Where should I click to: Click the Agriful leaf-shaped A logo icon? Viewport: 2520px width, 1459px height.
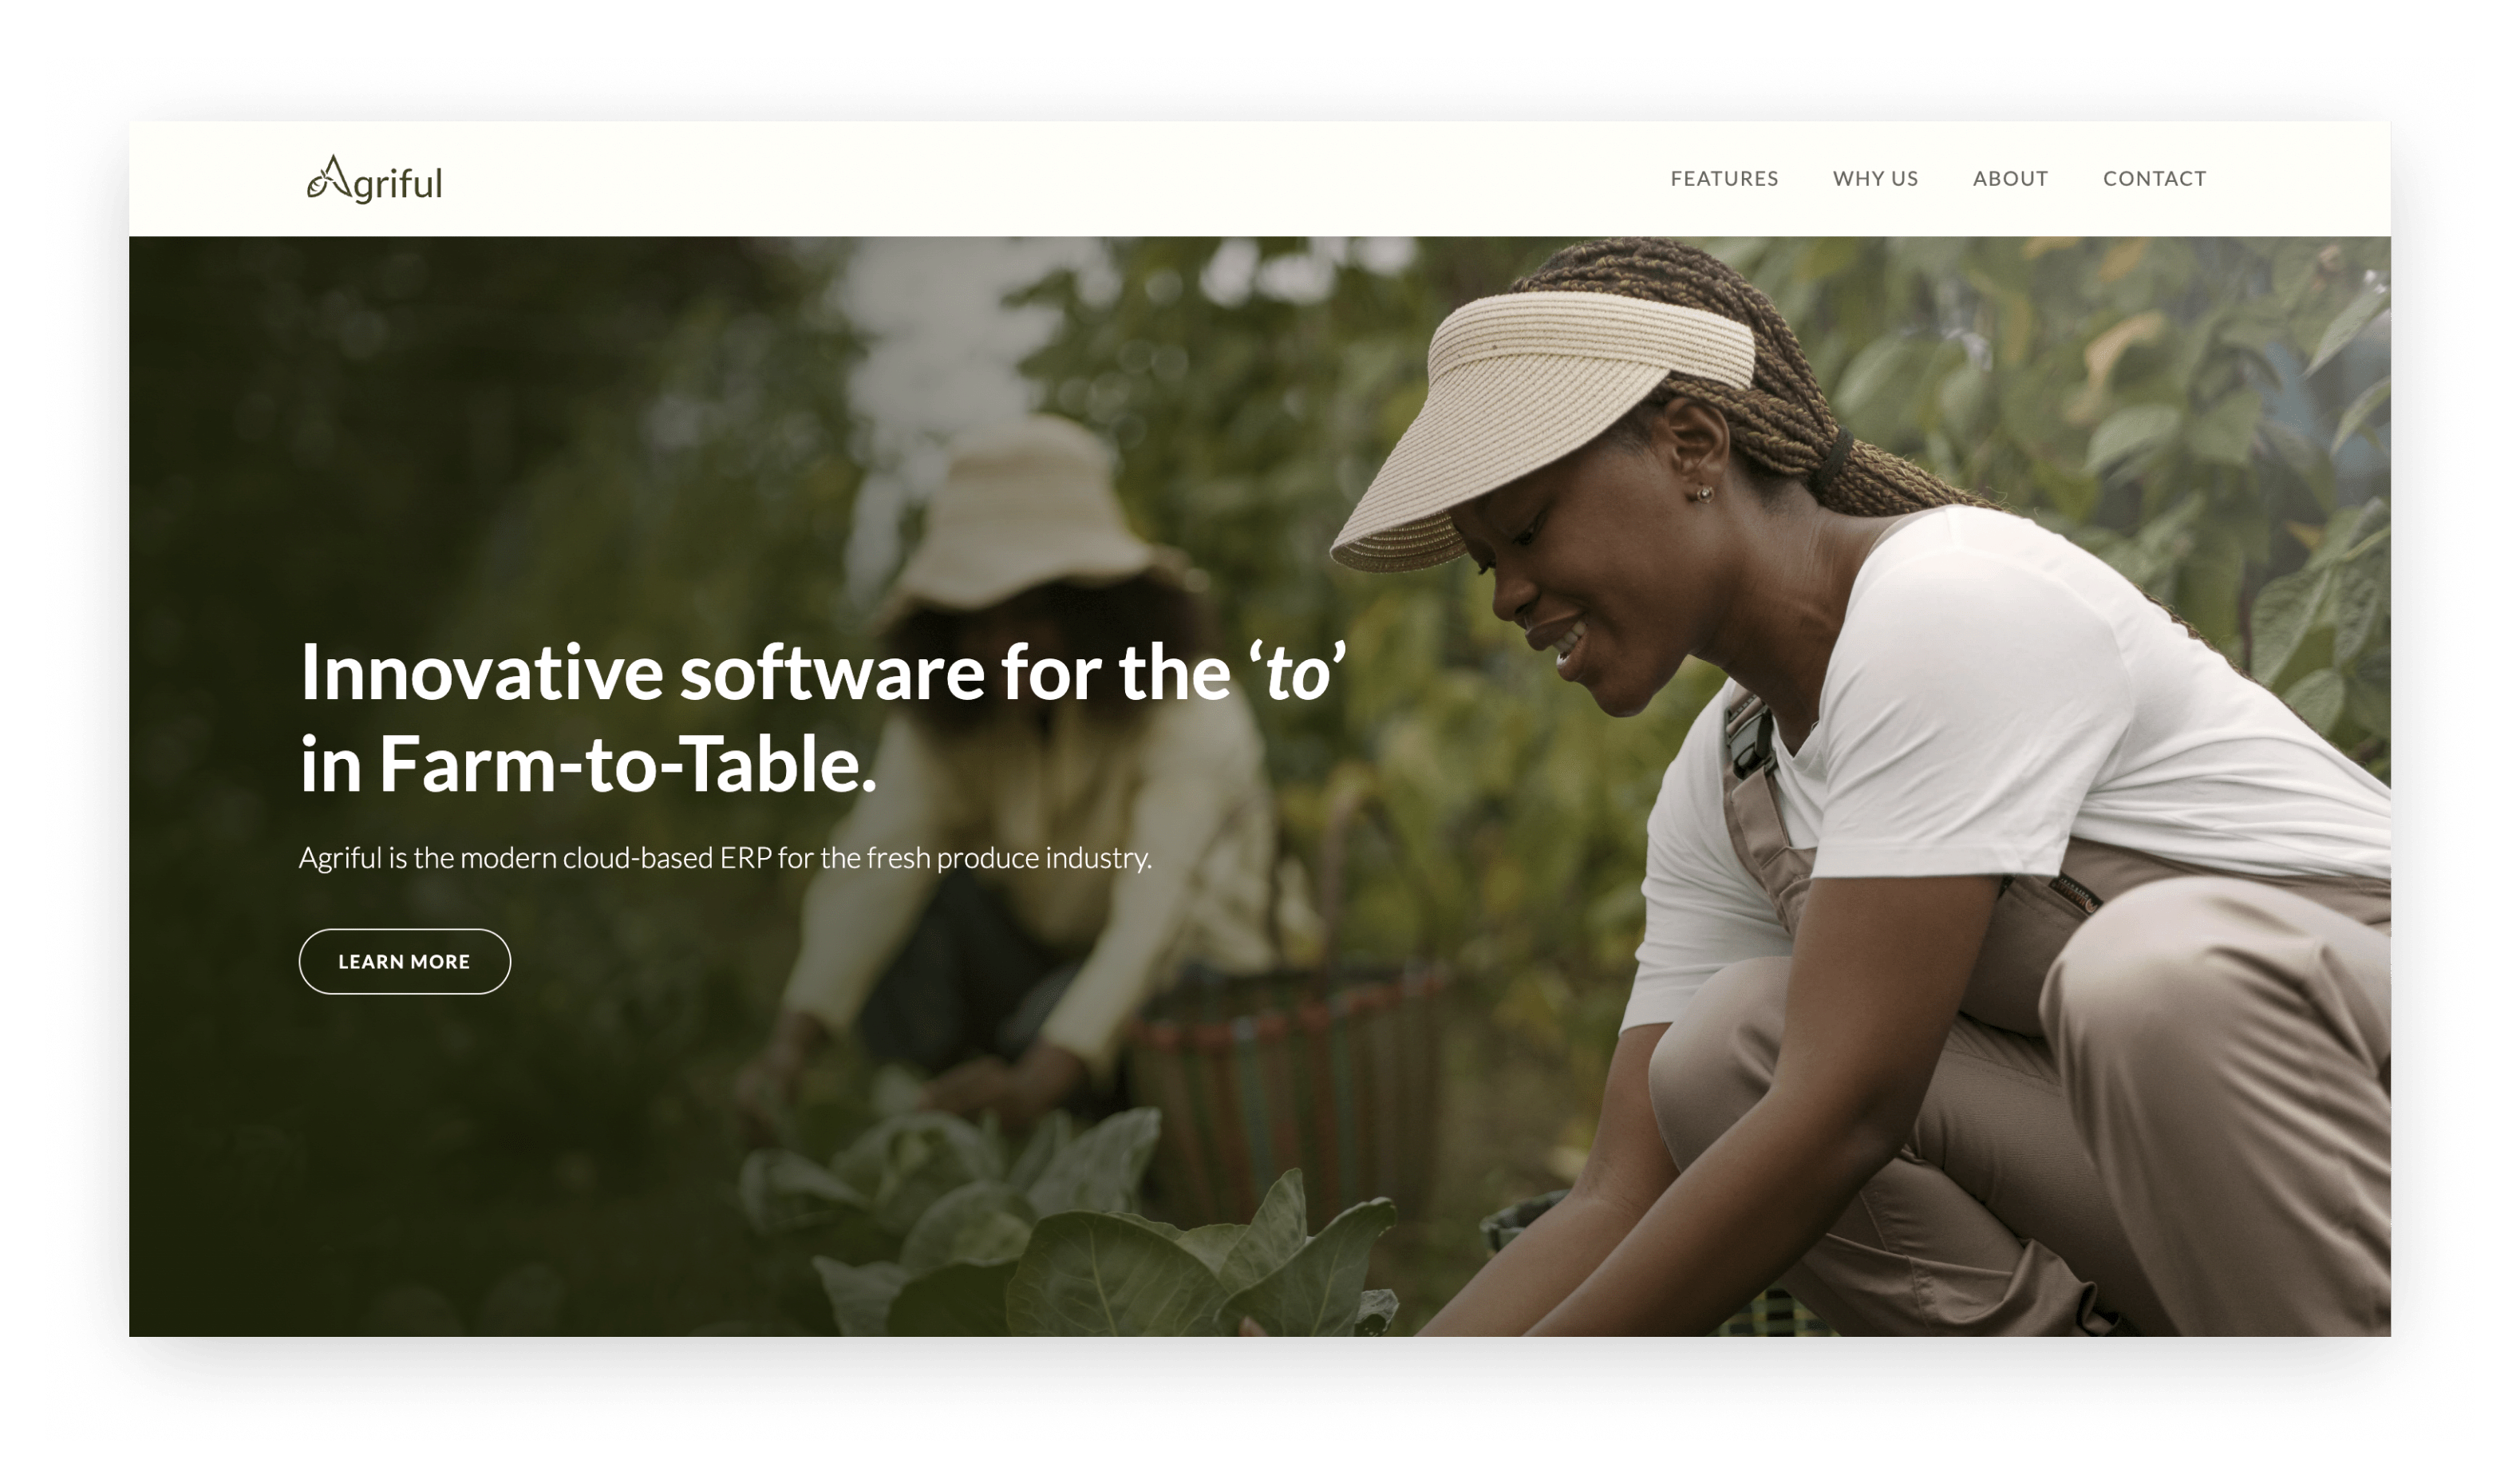(329, 178)
